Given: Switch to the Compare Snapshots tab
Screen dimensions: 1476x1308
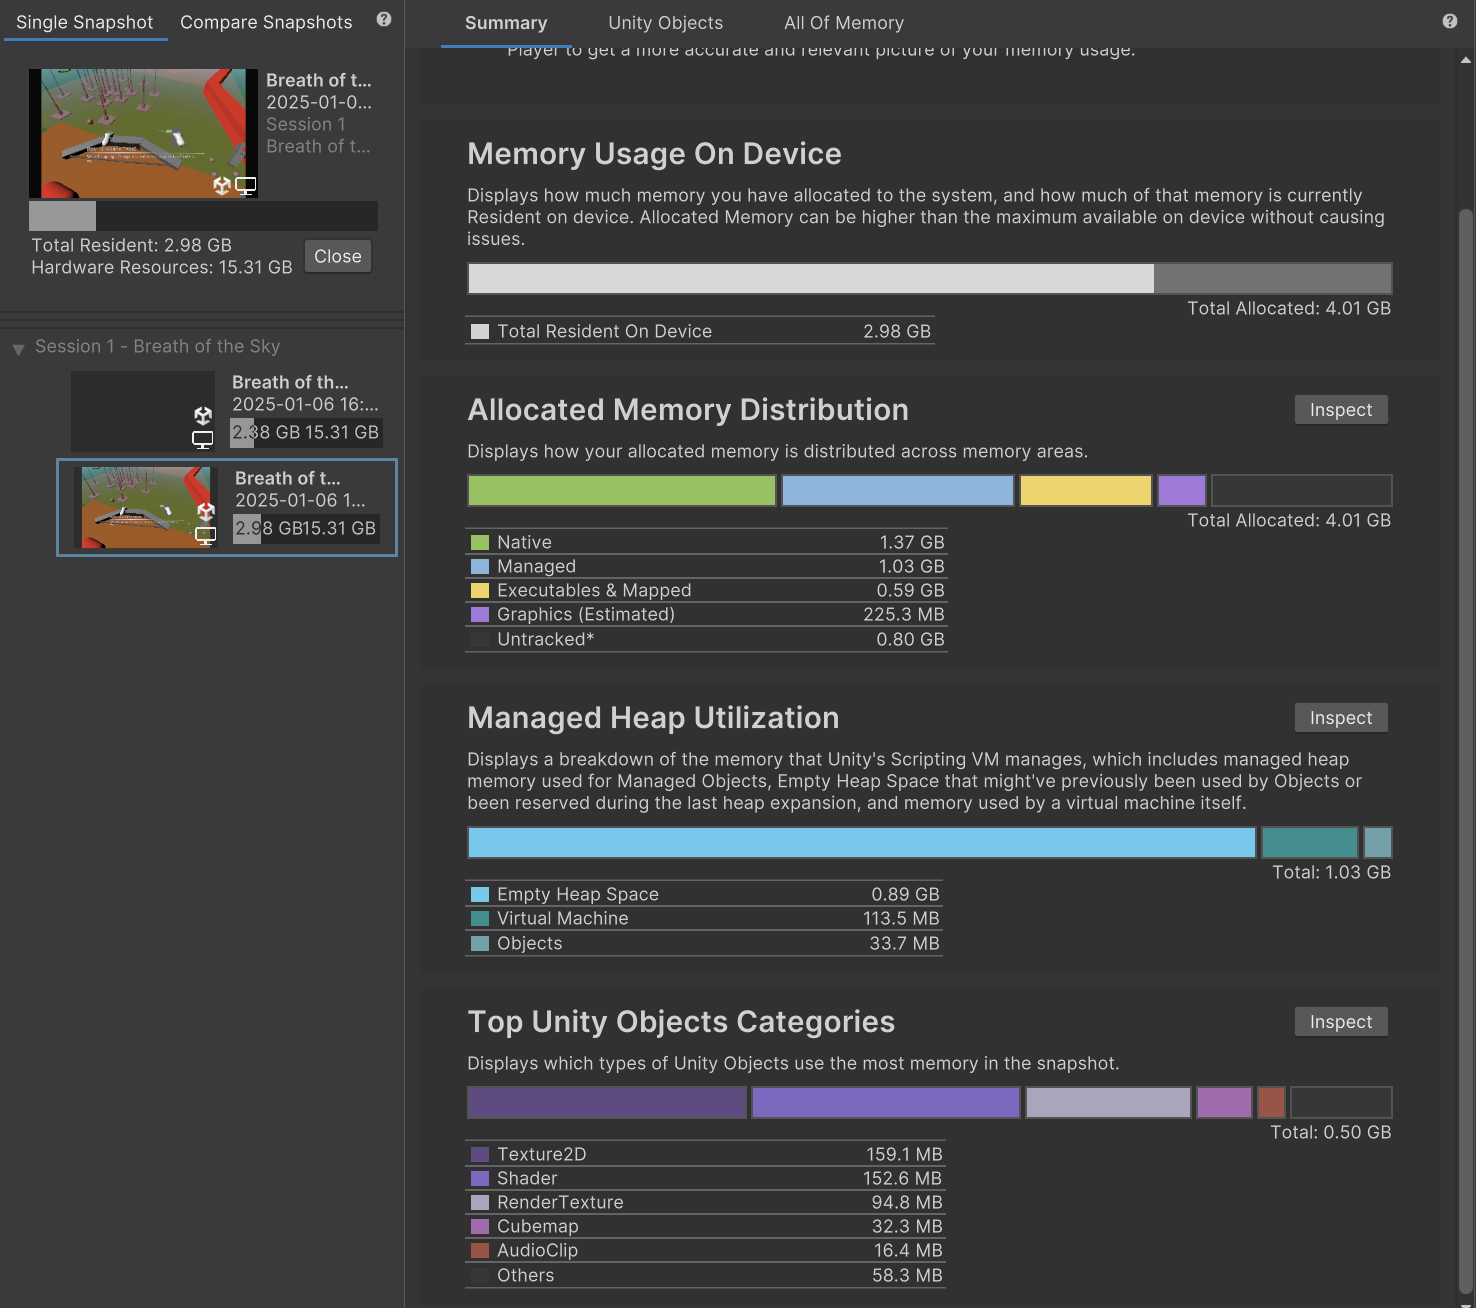Looking at the screenshot, I should 266,21.
